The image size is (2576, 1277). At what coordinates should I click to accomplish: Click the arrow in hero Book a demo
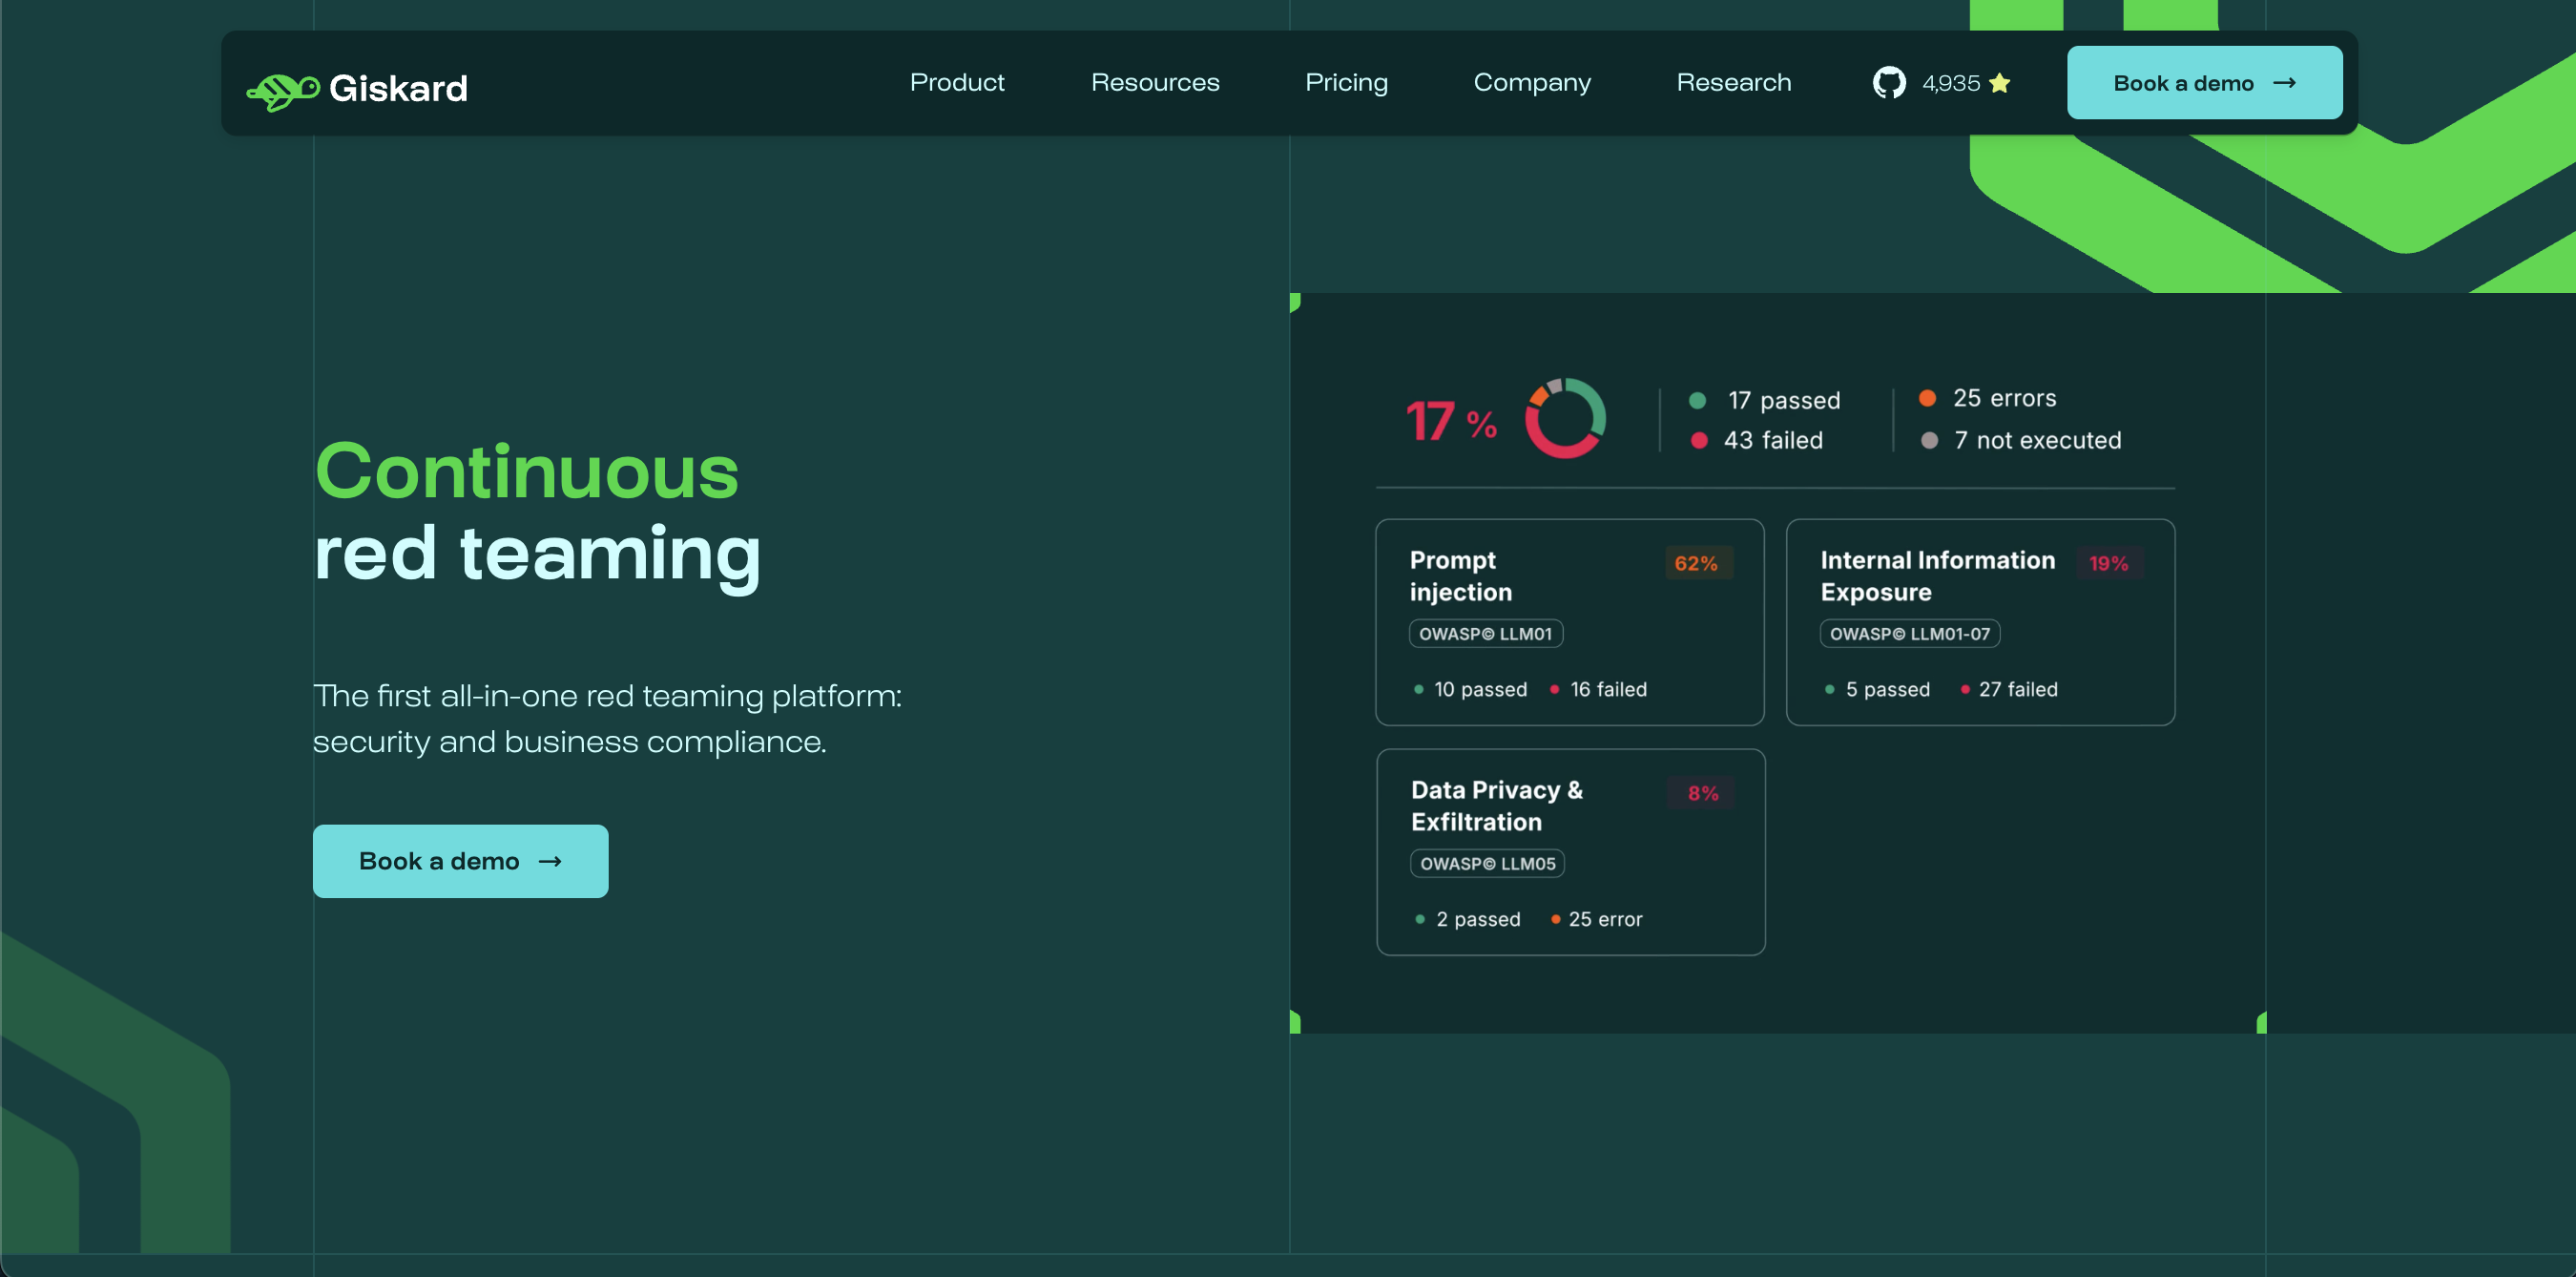tap(550, 861)
